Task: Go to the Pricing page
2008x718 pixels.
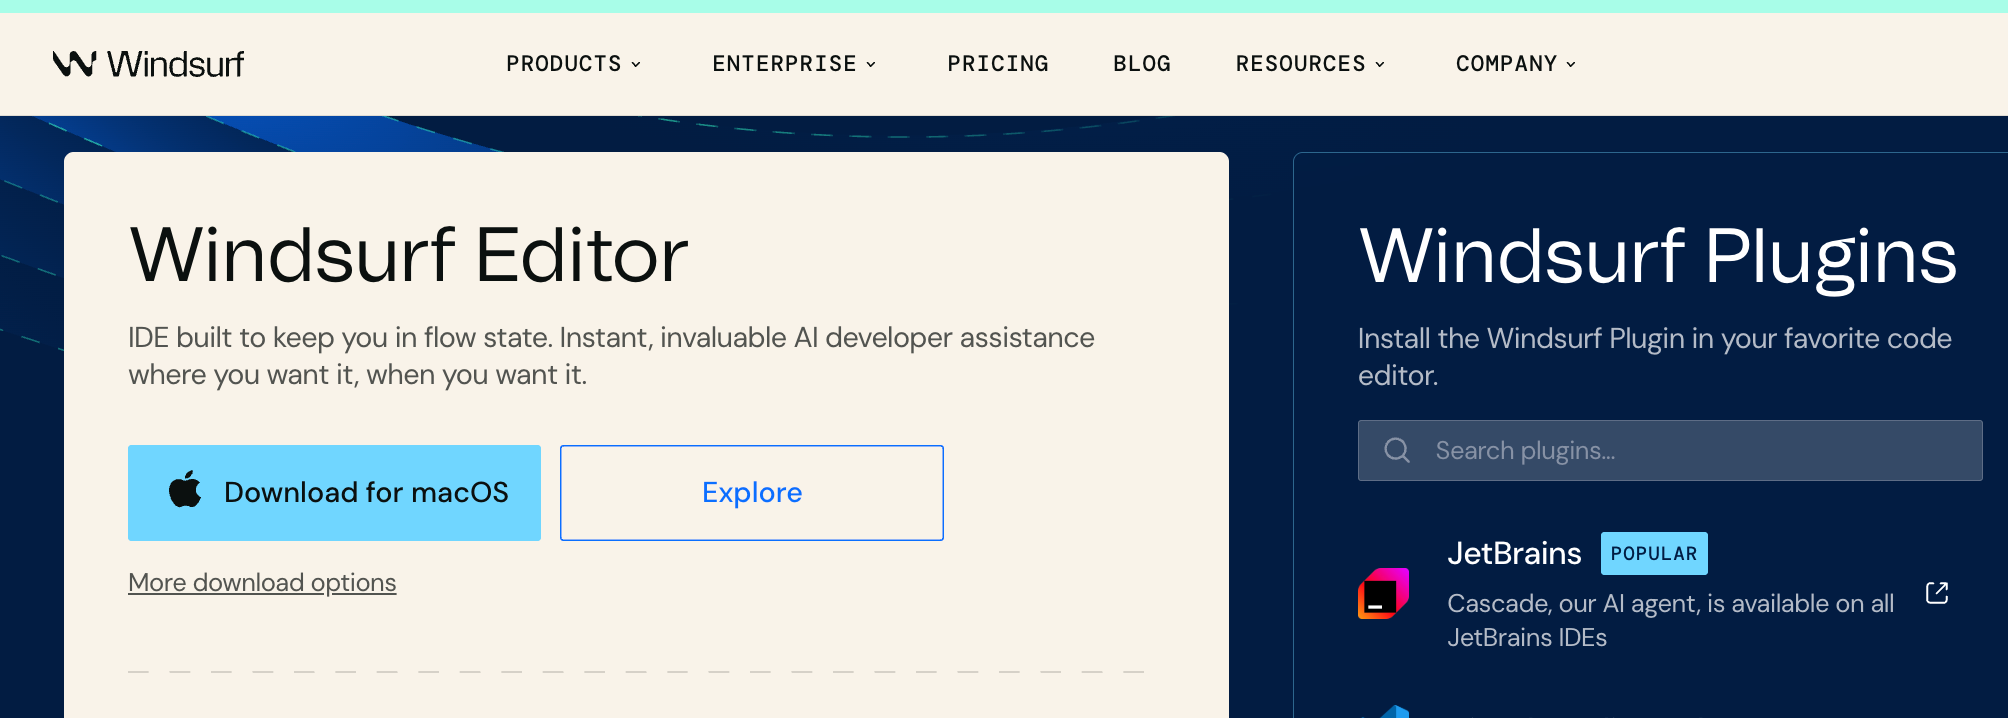Action: click(998, 64)
